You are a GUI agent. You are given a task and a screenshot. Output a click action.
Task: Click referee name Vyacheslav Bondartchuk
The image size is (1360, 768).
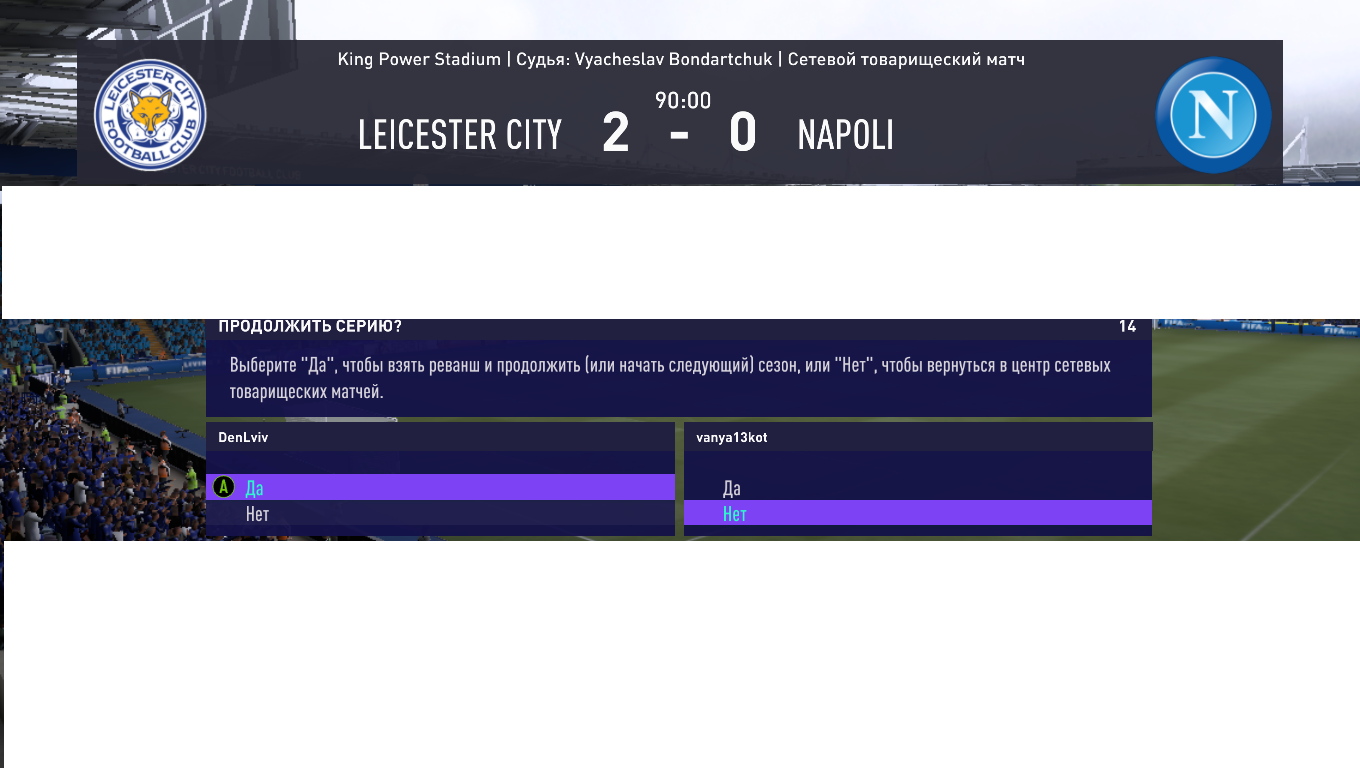click(673, 59)
